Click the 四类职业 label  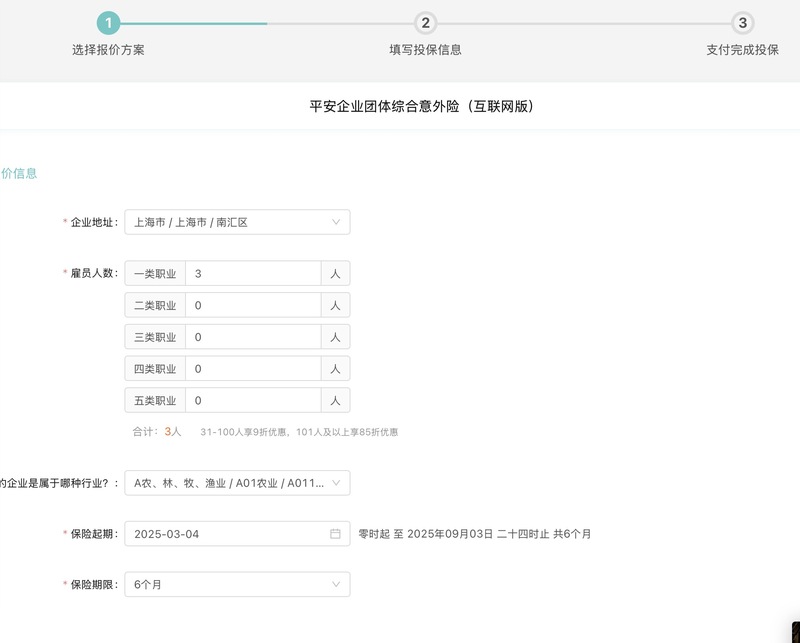point(155,369)
